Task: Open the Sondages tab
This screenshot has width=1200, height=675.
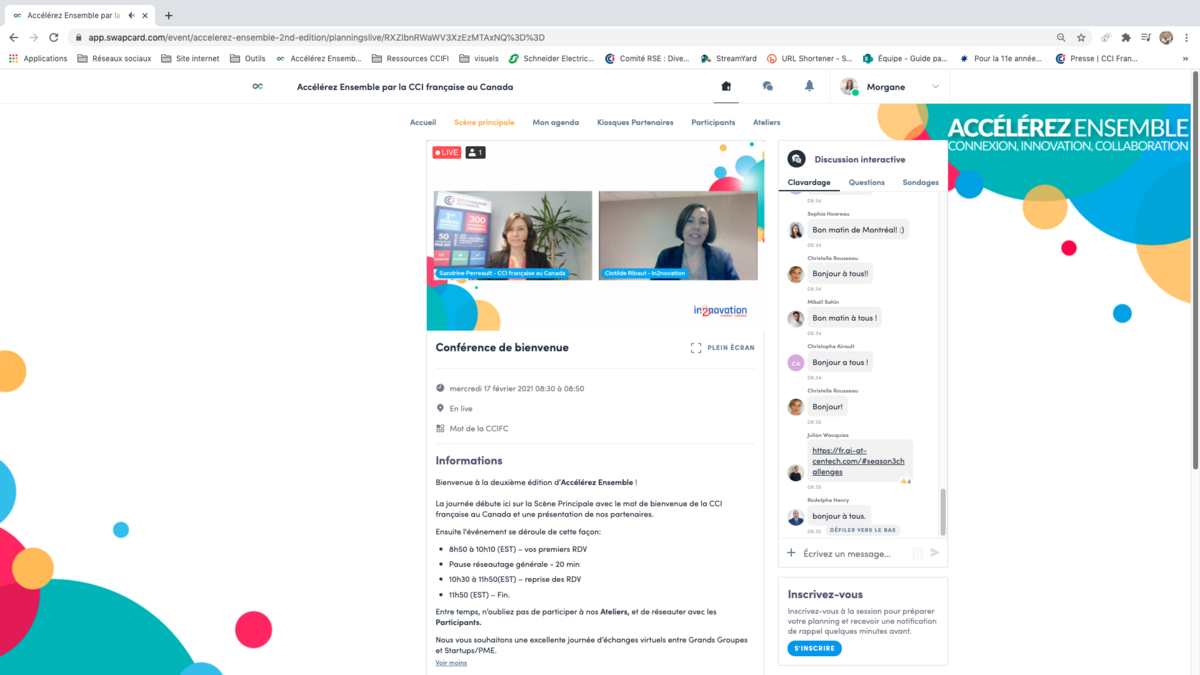Action: tap(920, 183)
